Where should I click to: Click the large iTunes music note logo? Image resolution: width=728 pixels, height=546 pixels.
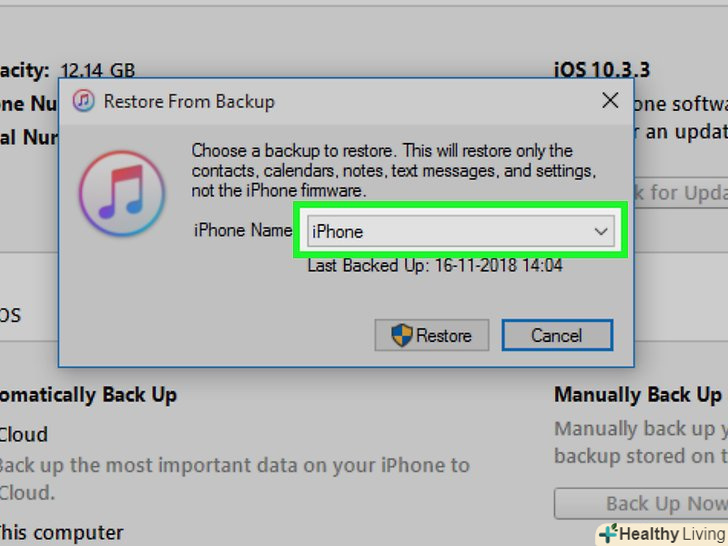122,193
